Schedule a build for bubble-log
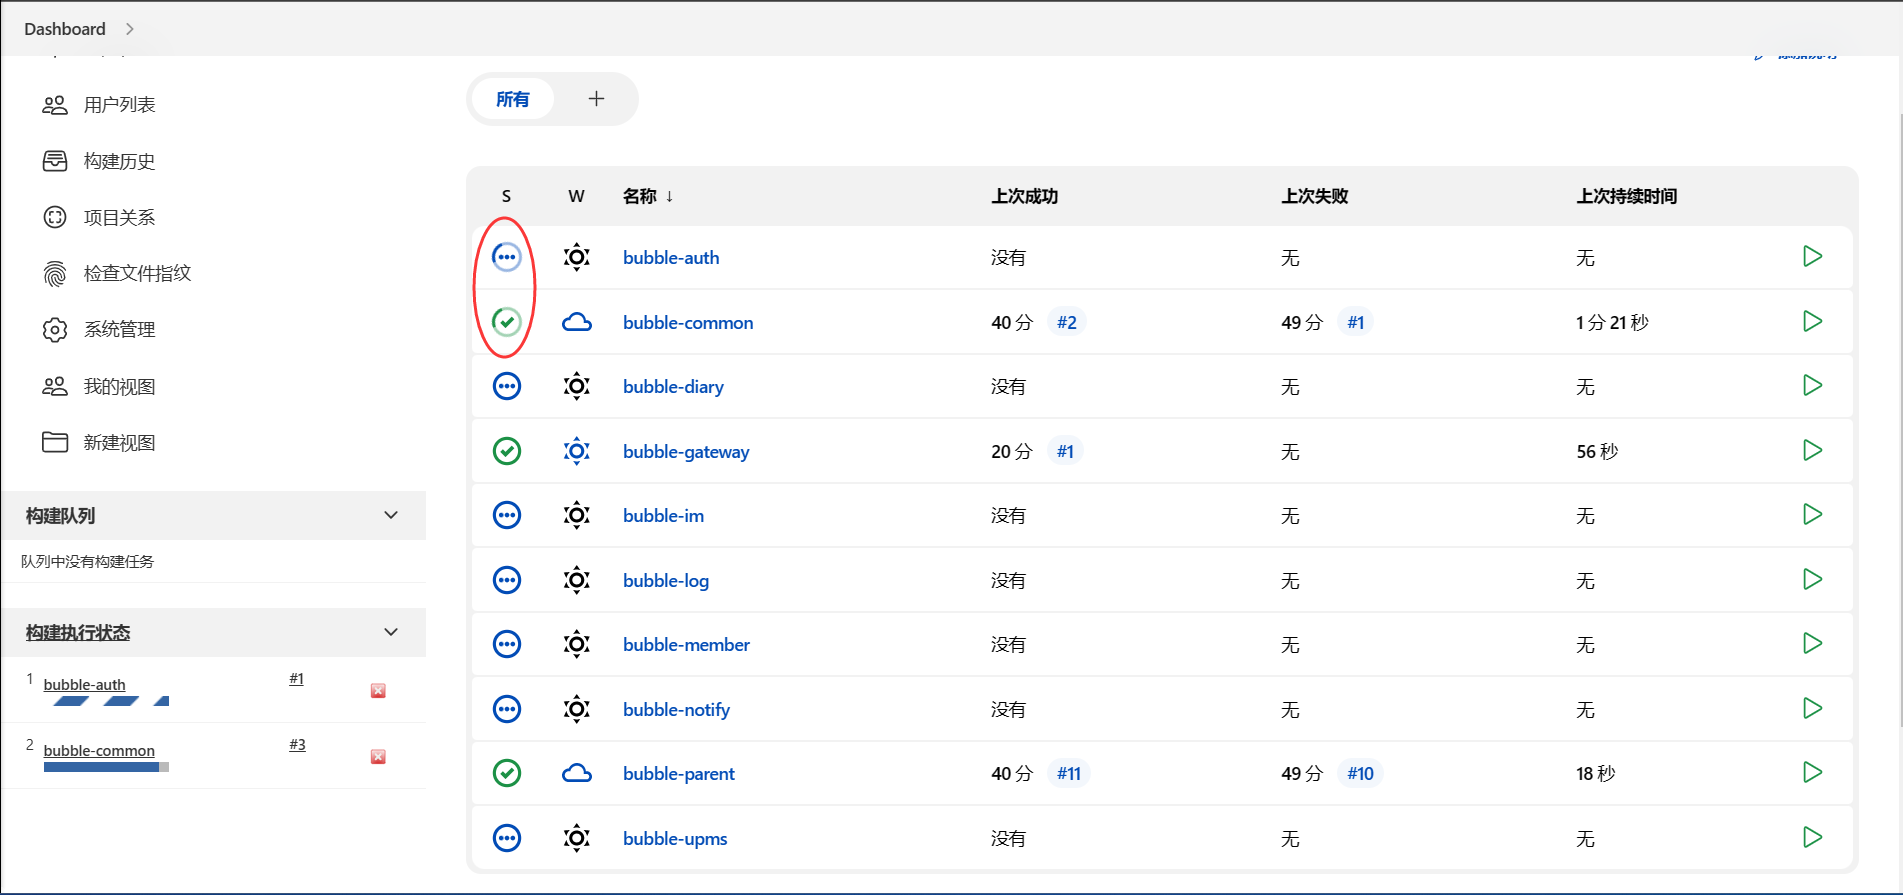Image resolution: width=1903 pixels, height=895 pixels. pos(1812,580)
